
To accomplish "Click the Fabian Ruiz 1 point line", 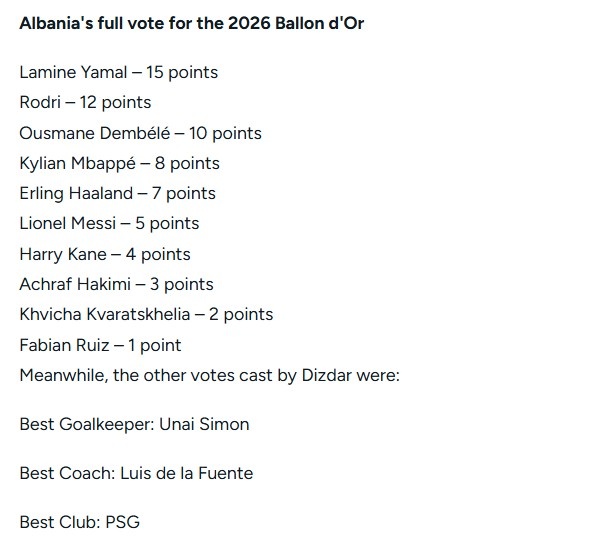I will click(100, 345).
